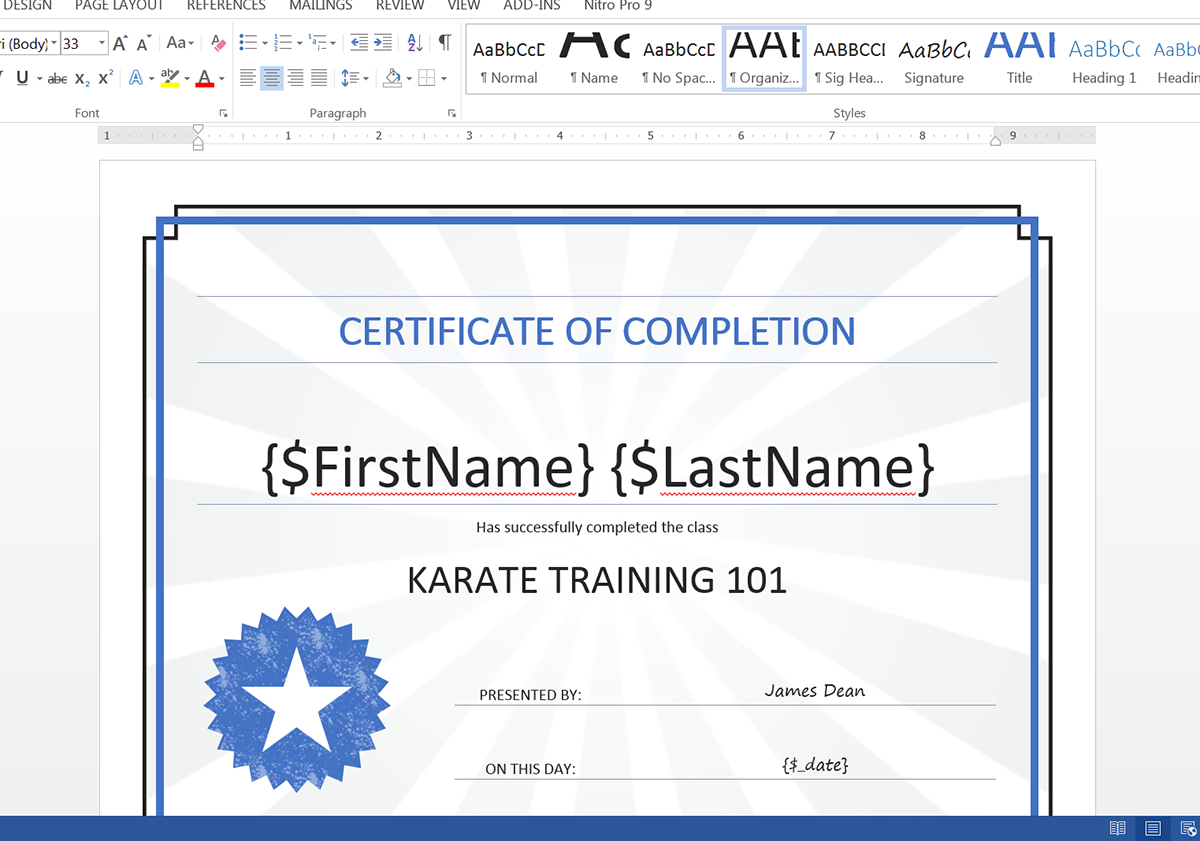The width and height of the screenshot is (1200, 841).
Task: Open the Design ribbon tab
Action: point(27,6)
